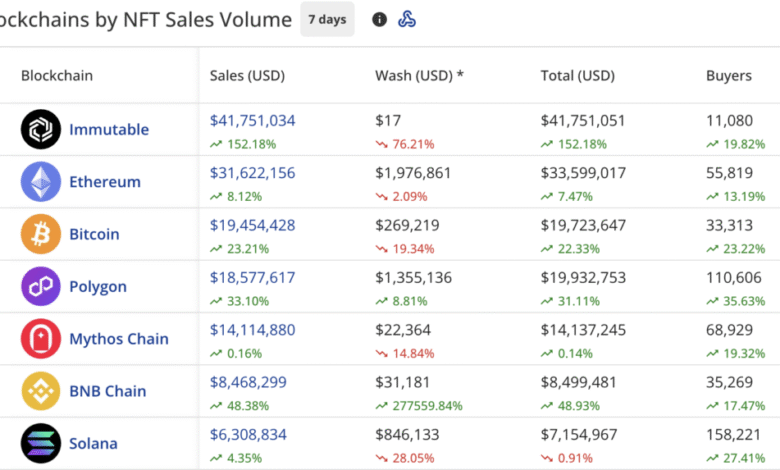Click the Bitcoin blockchain logo
This screenshot has width=780, height=470.
pos(41,234)
